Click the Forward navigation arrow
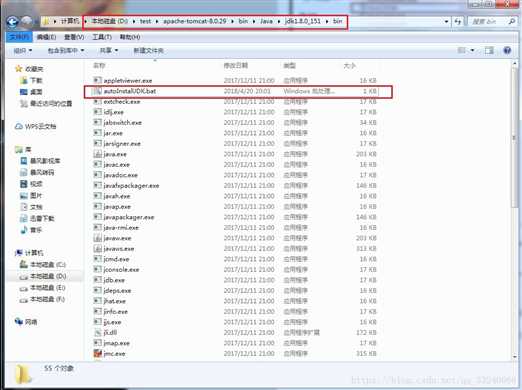This screenshot has width=522, height=390. (27, 22)
